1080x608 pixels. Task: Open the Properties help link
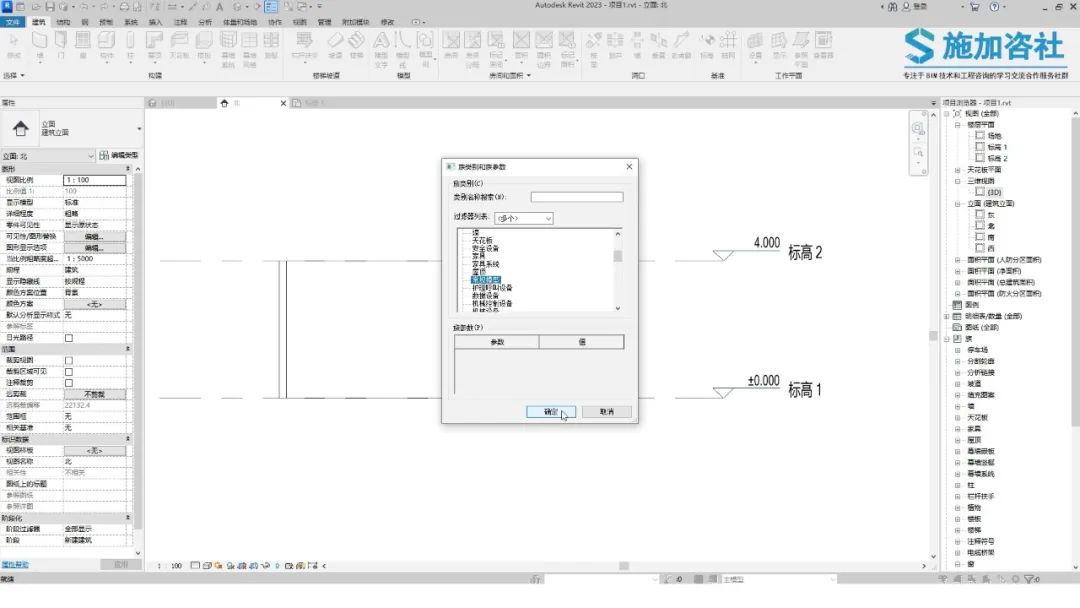pyautogui.click(x=15, y=565)
